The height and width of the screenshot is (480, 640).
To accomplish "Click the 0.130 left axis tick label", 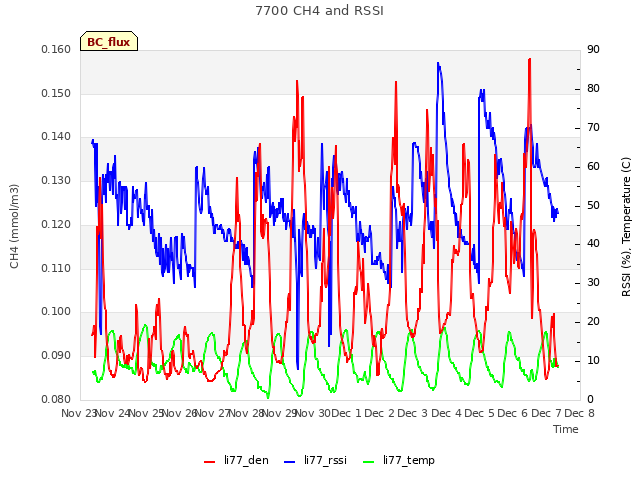I will click(56, 180).
